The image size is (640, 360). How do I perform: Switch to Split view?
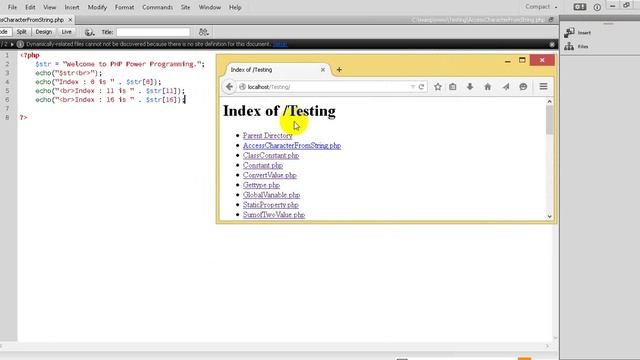pyautogui.click(x=21, y=32)
